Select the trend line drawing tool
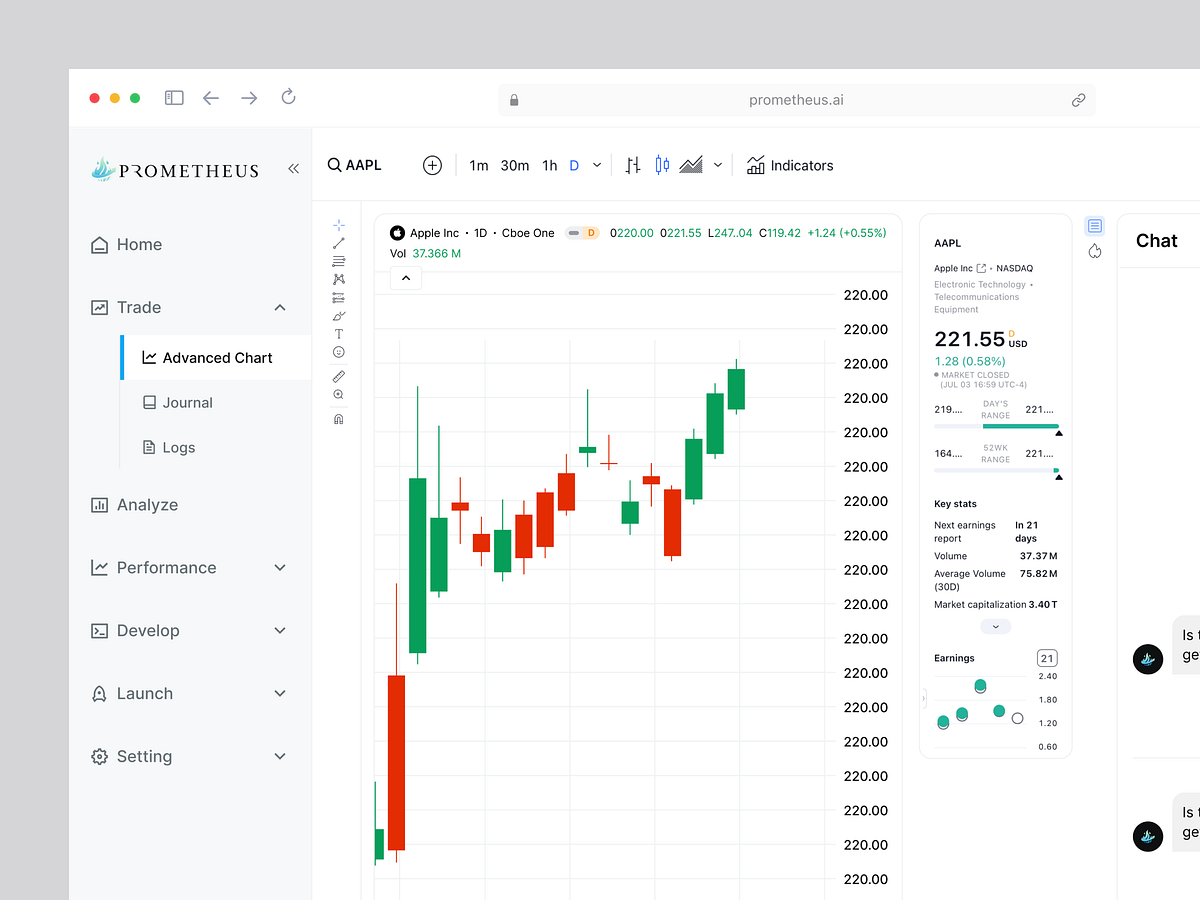This screenshot has width=1200, height=900. tap(339, 243)
